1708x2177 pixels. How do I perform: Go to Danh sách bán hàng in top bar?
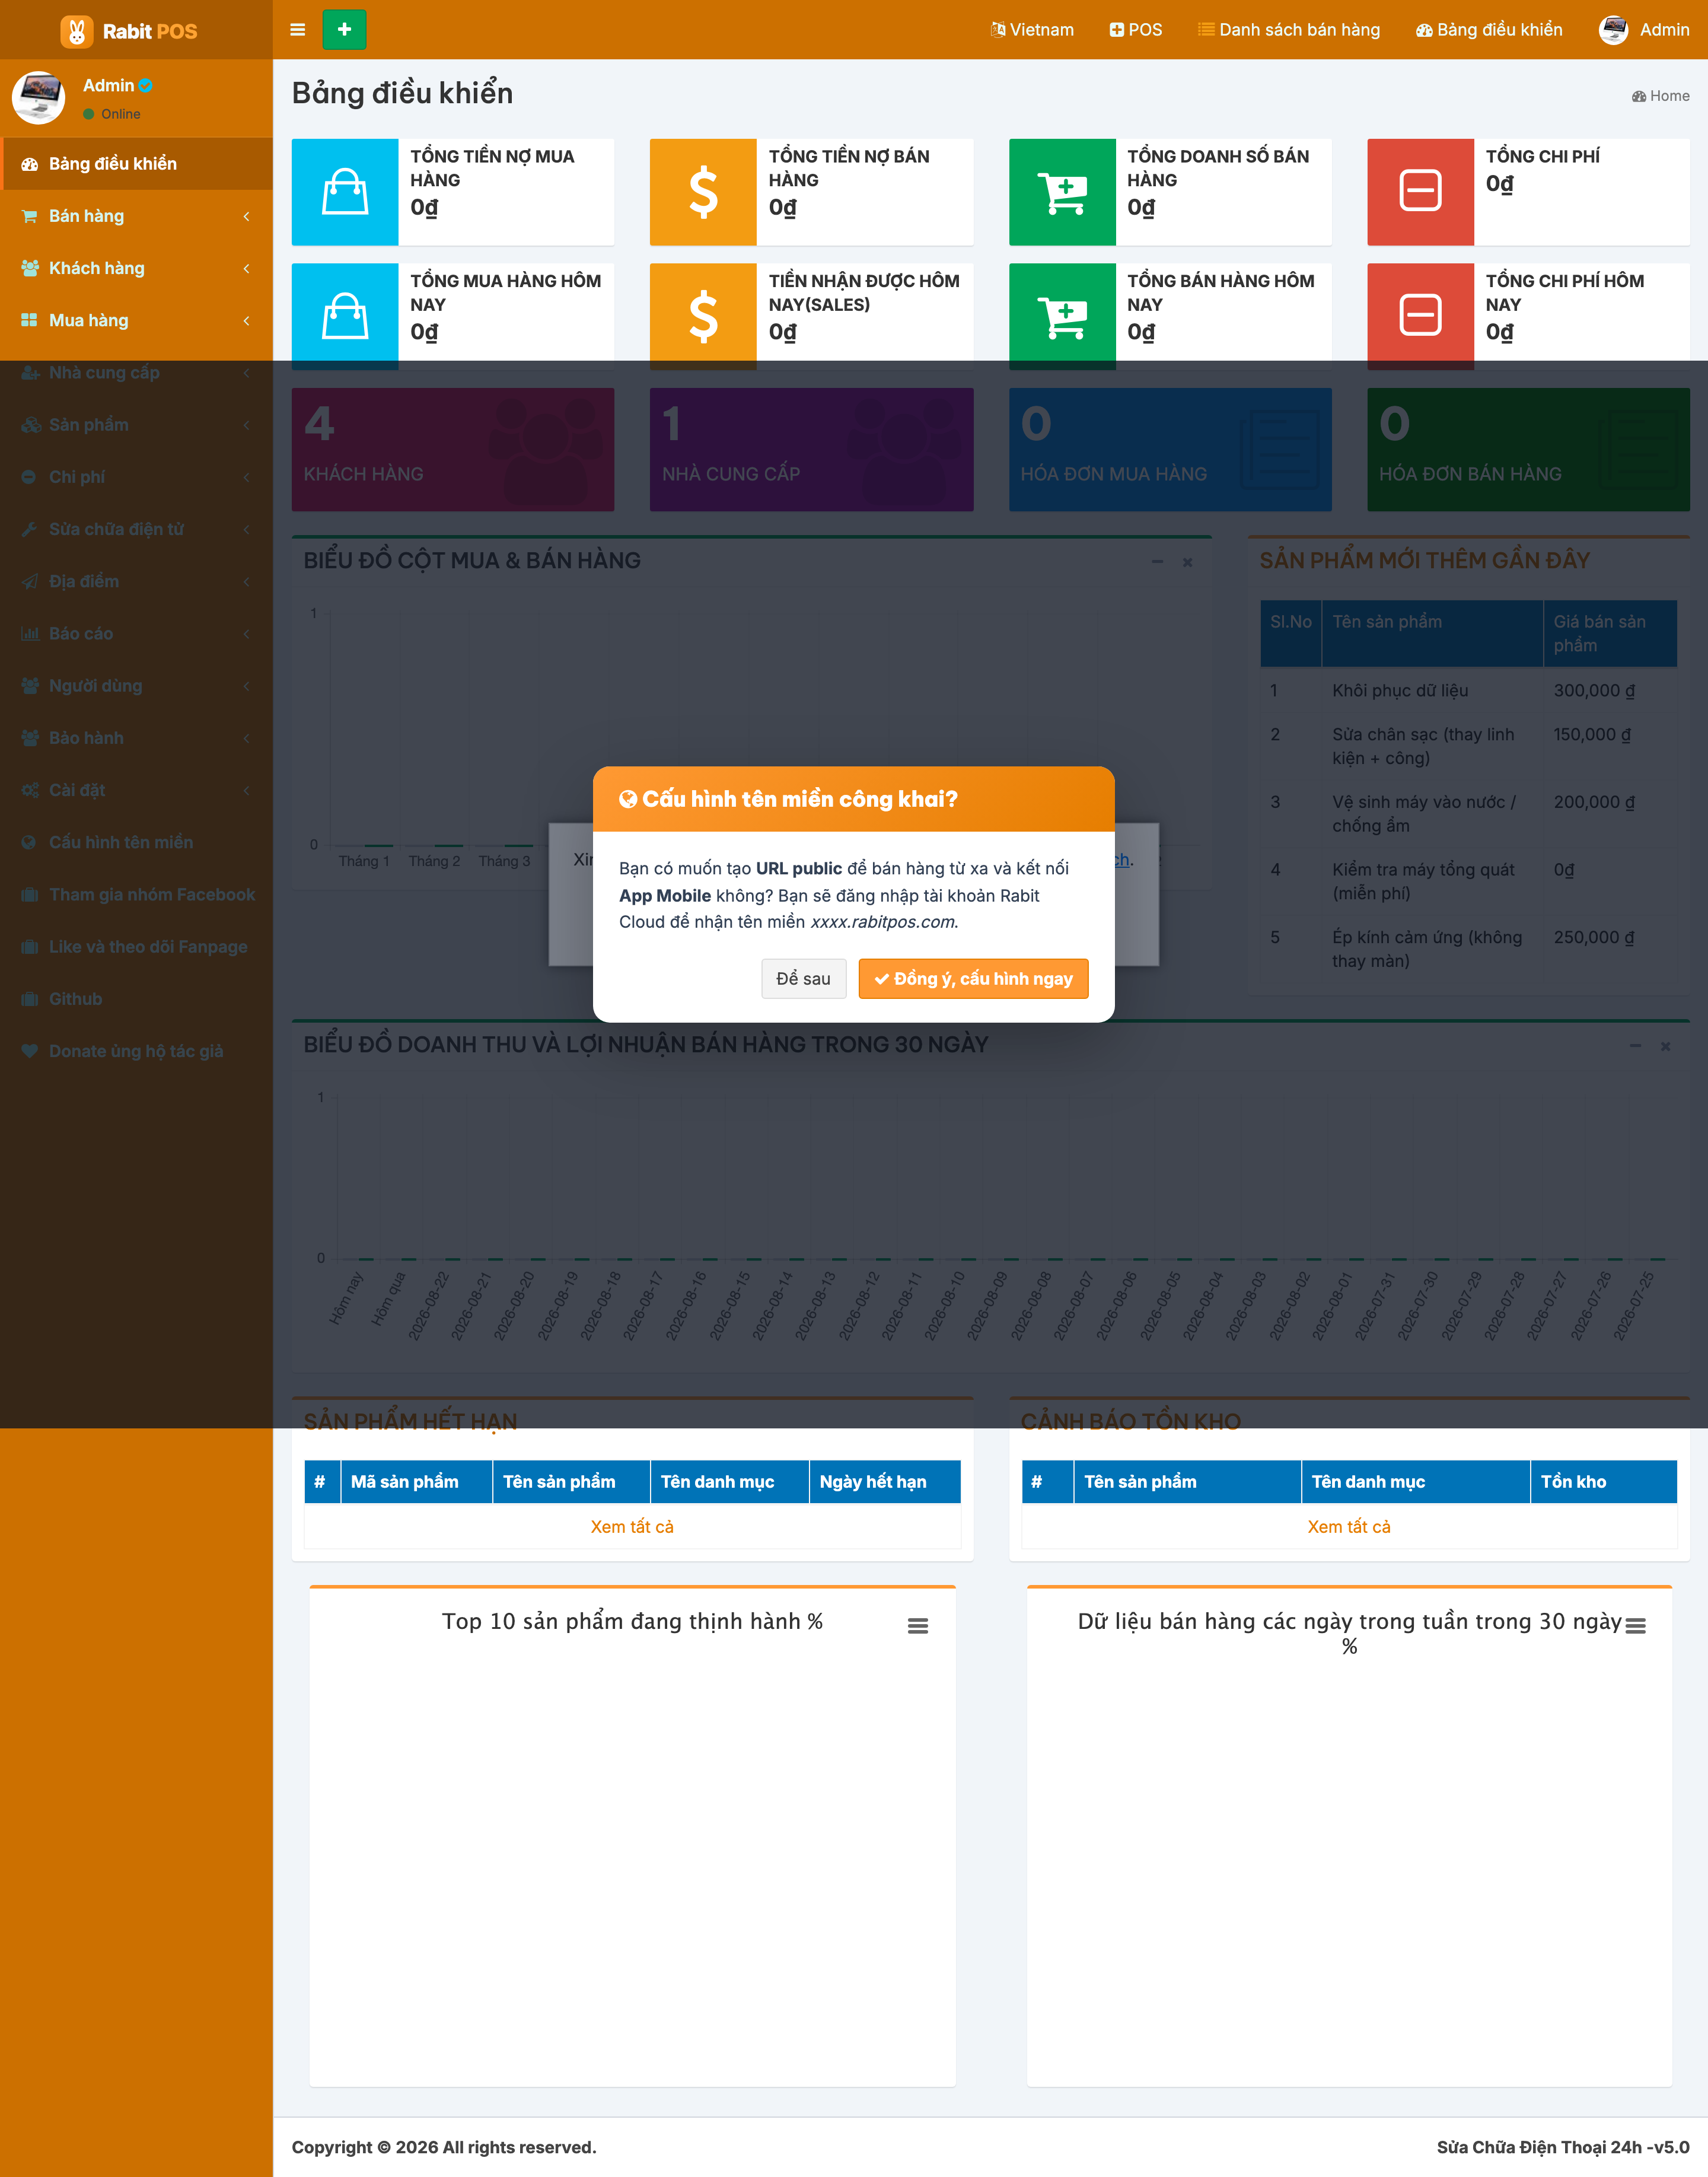point(1289,30)
